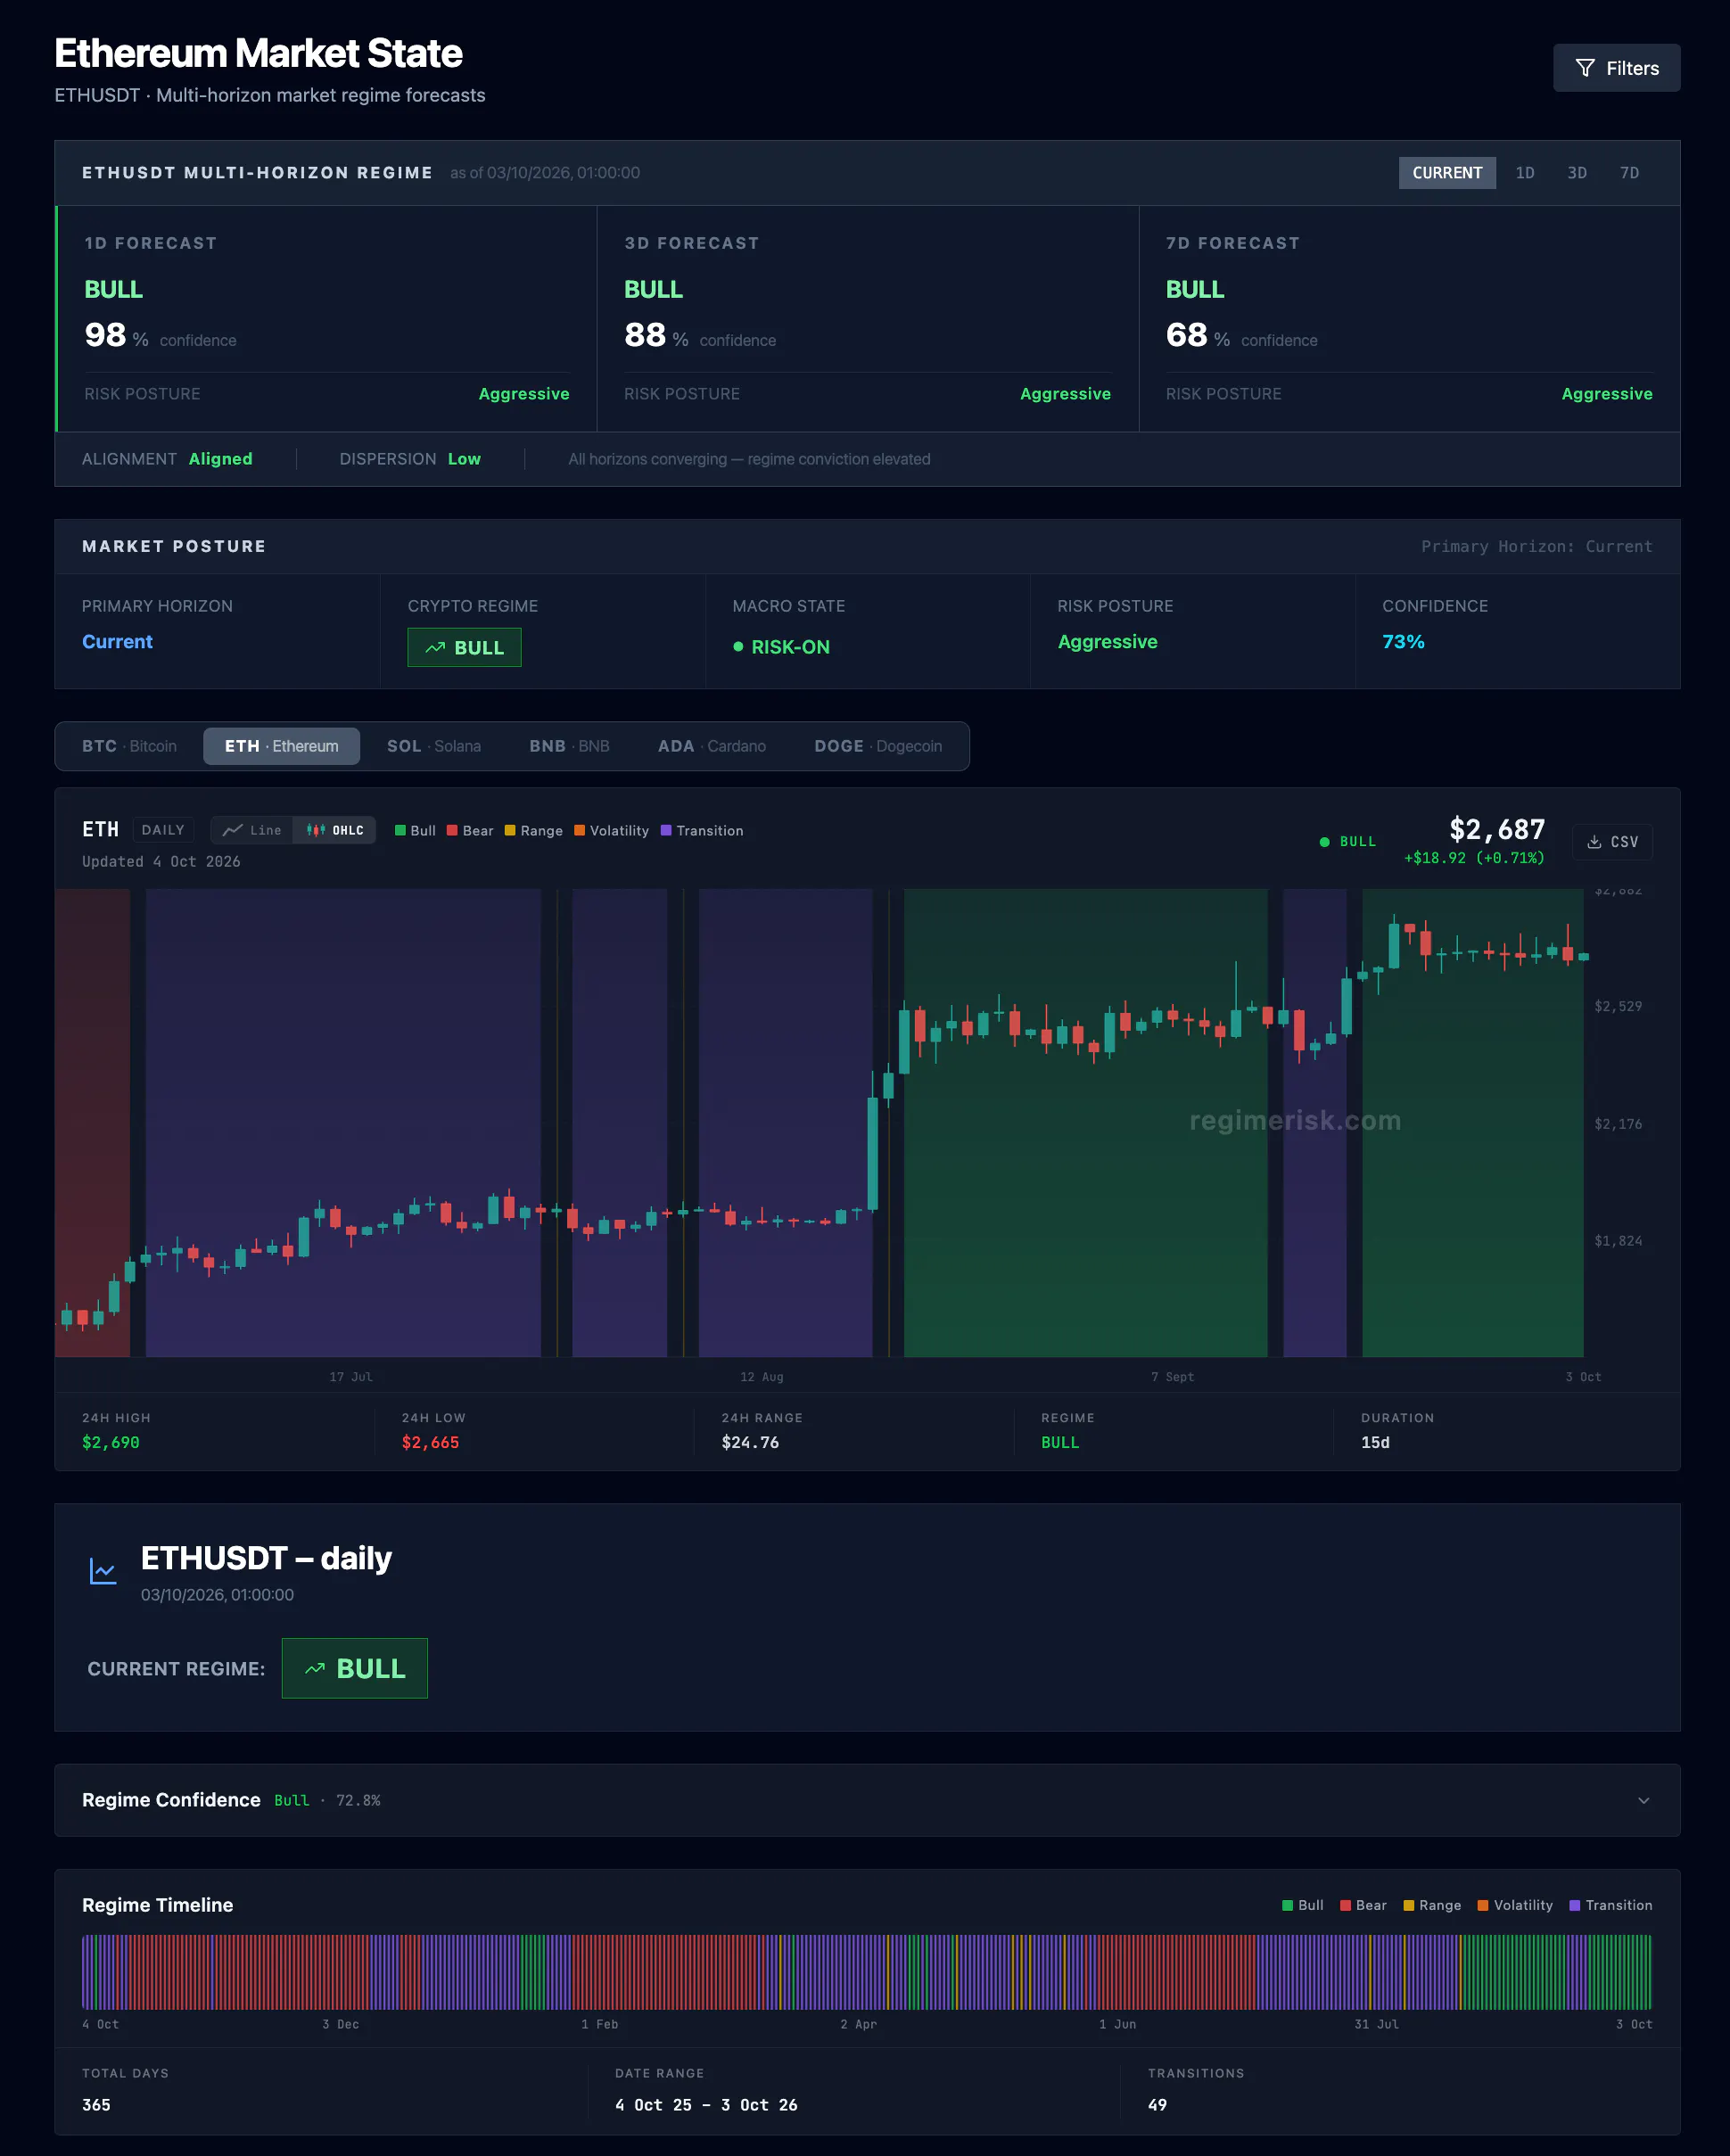The width and height of the screenshot is (1730, 2156).
Task: Switch to the 1D horizon tab
Action: (1524, 173)
